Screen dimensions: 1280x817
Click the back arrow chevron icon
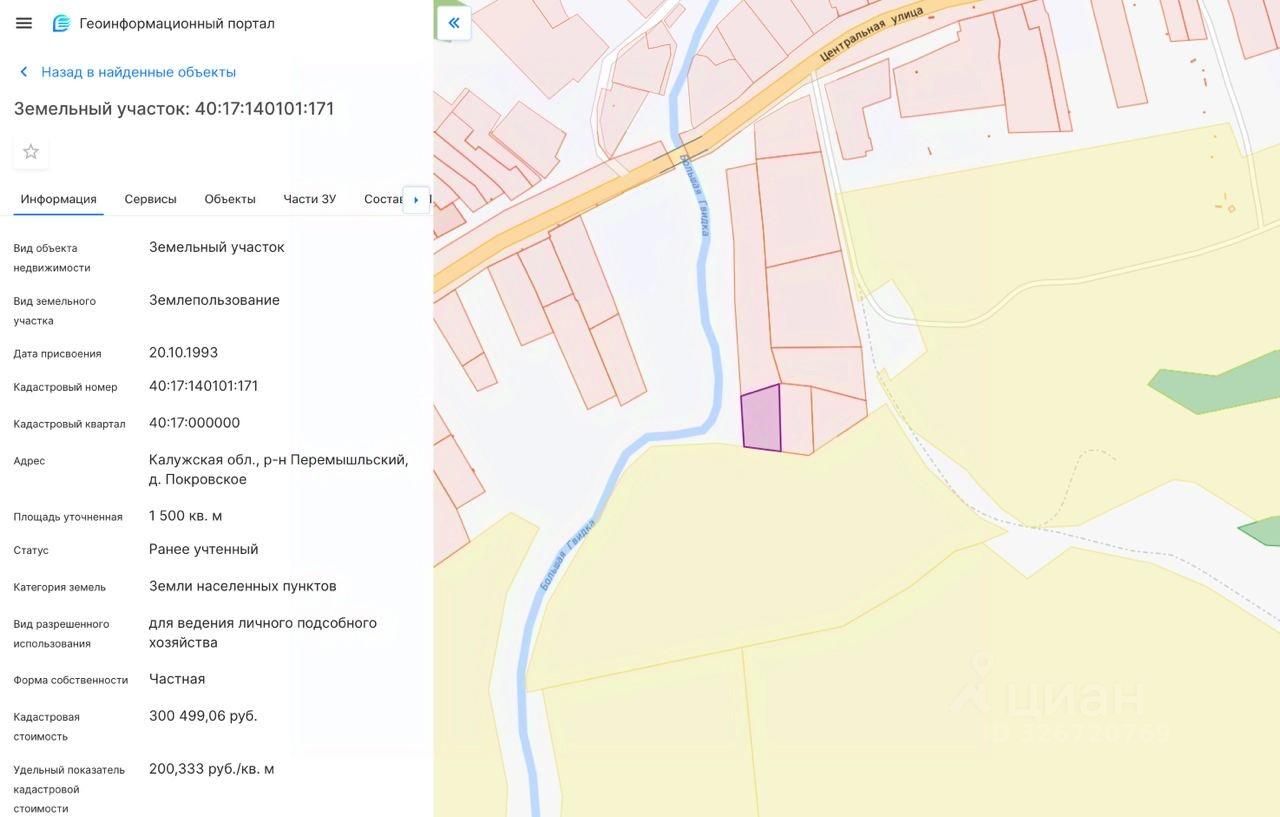[24, 72]
